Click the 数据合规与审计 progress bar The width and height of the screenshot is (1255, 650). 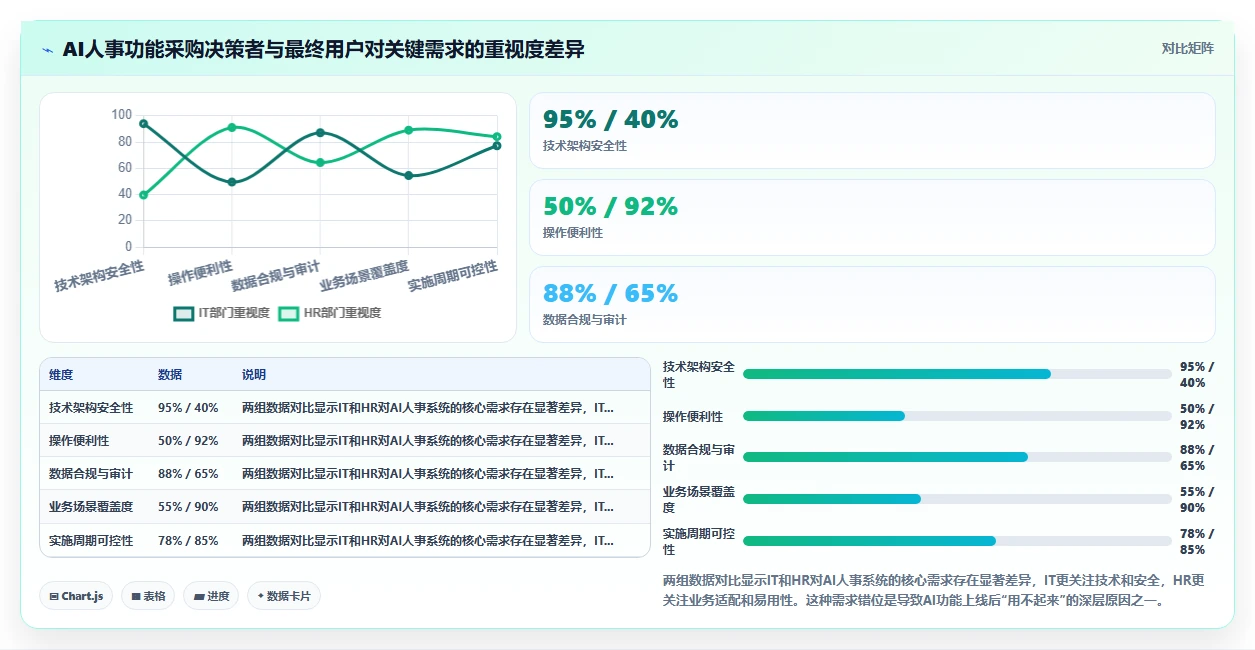[x=957, y=457]
